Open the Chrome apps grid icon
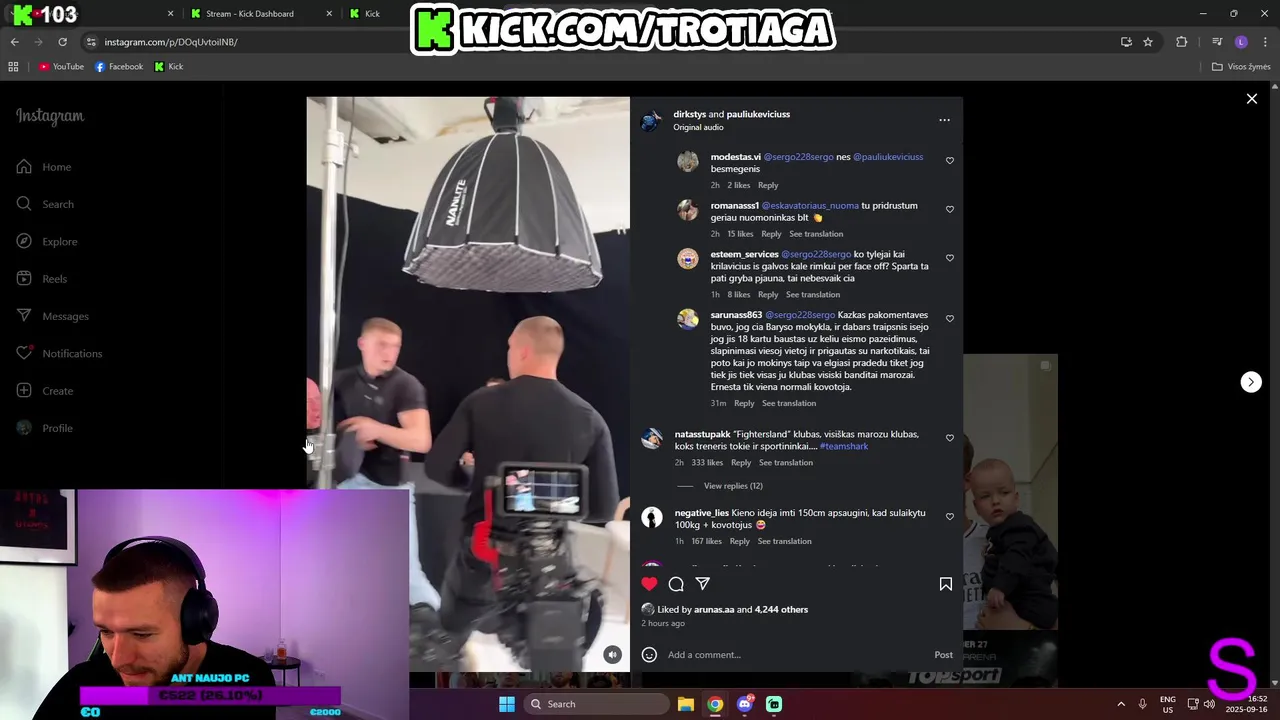Viewport: 1280px width, 720px height. tap(13, 67)
